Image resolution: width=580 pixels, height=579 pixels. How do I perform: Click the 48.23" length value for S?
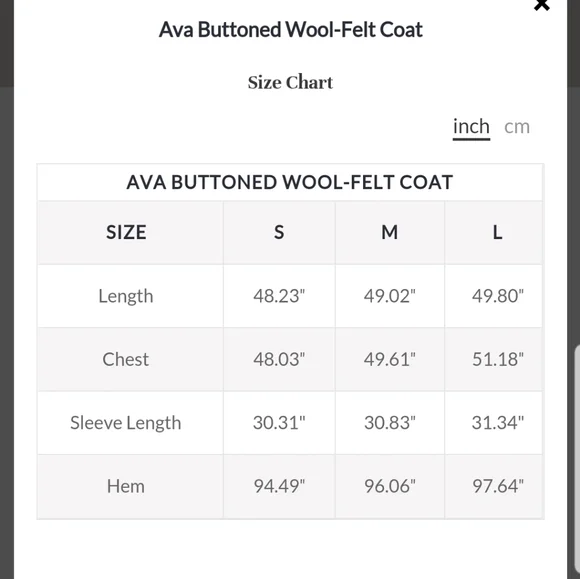click(279, 296)
